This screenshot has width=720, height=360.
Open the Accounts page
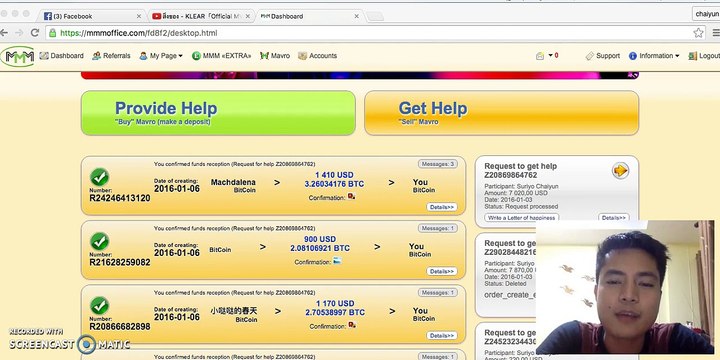(317, 56)
